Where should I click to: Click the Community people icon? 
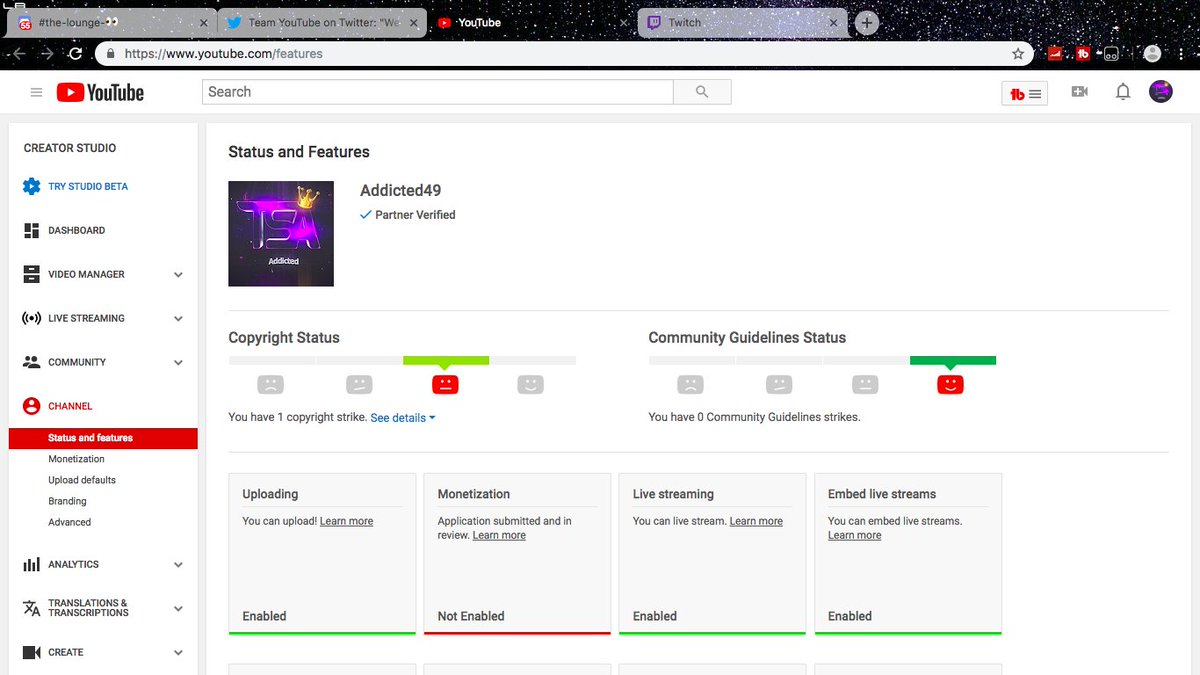click(31, 362)
